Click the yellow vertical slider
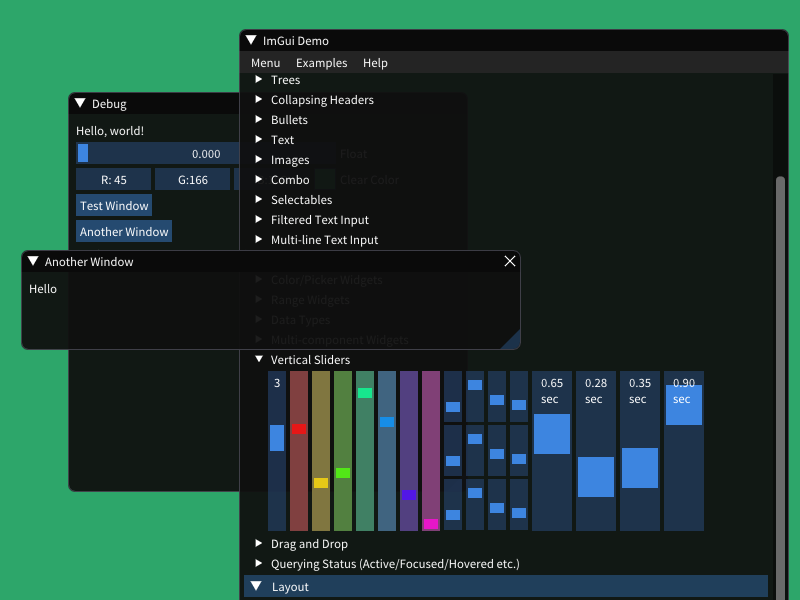The width and height of the screenshot is (800, 600). click(321, 451)
